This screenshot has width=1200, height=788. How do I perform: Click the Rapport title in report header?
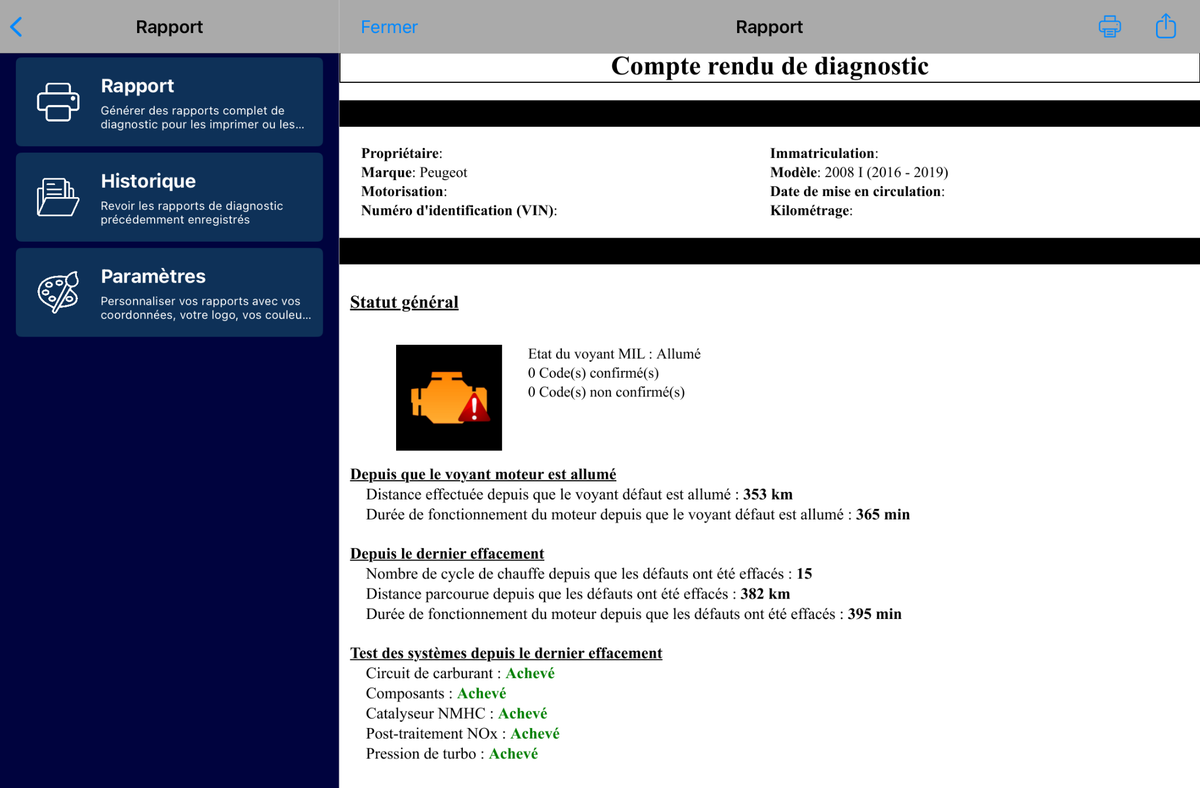pyautogui.click(x=769, y=27)
